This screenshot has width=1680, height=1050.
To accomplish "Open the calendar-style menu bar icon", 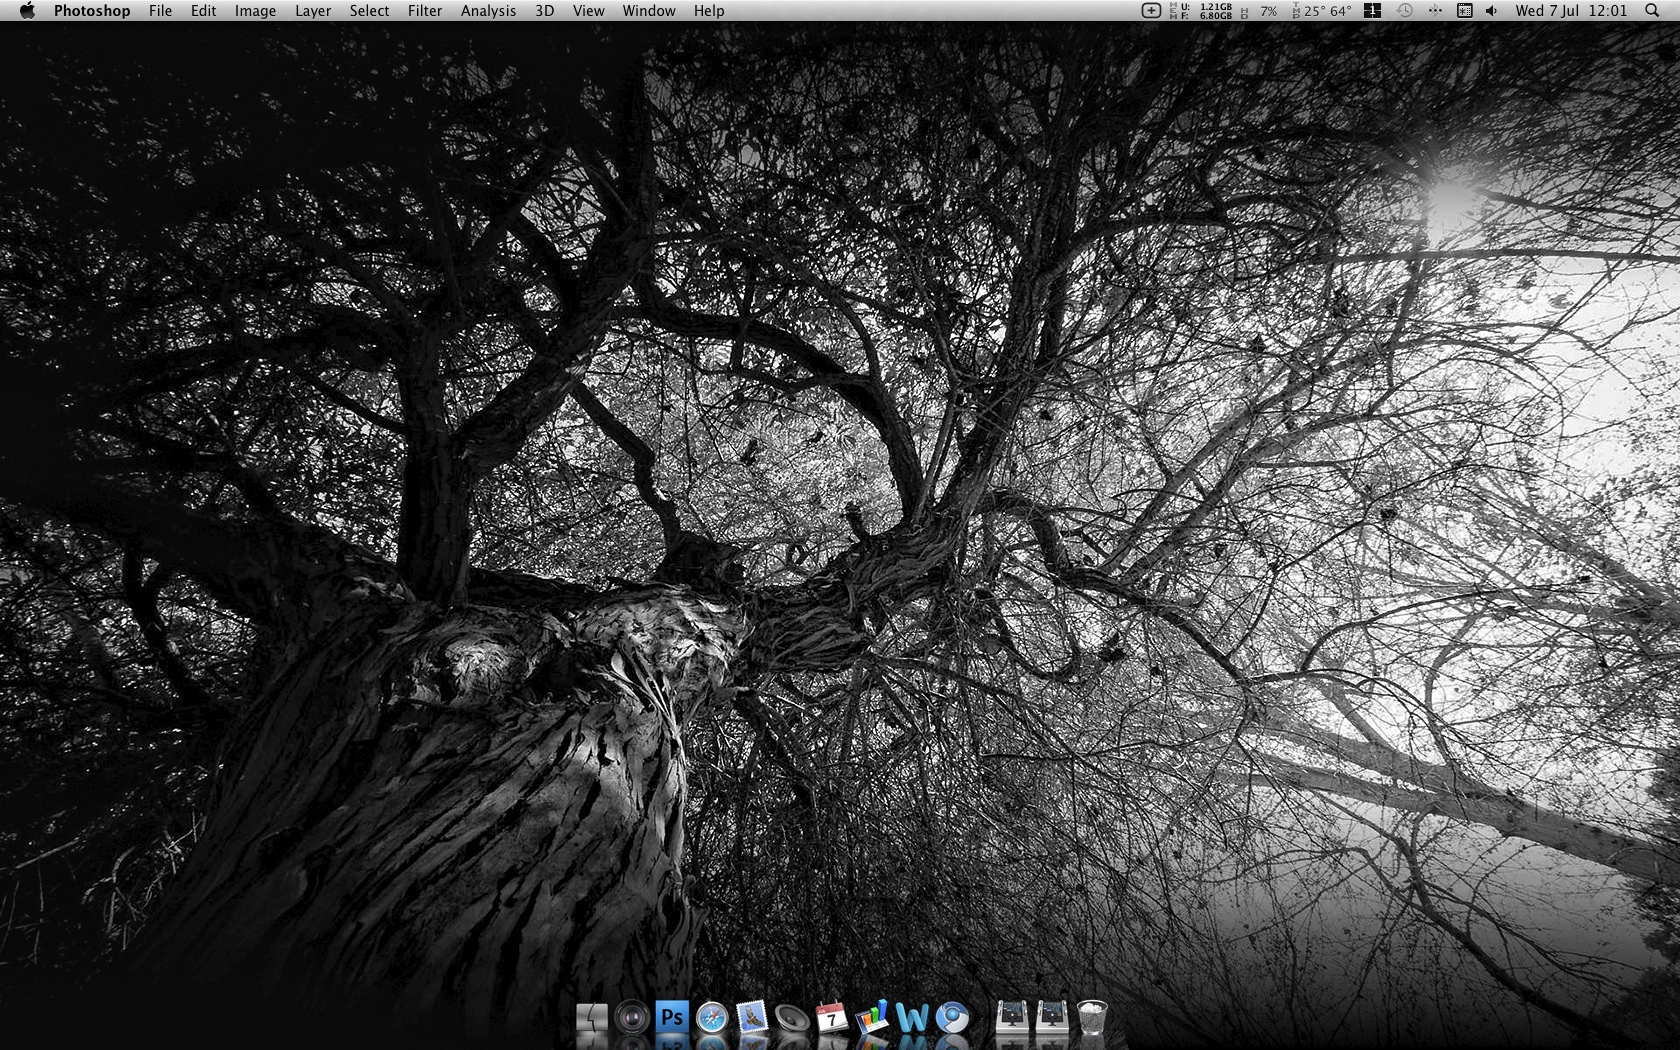I will pos(1464,11).
